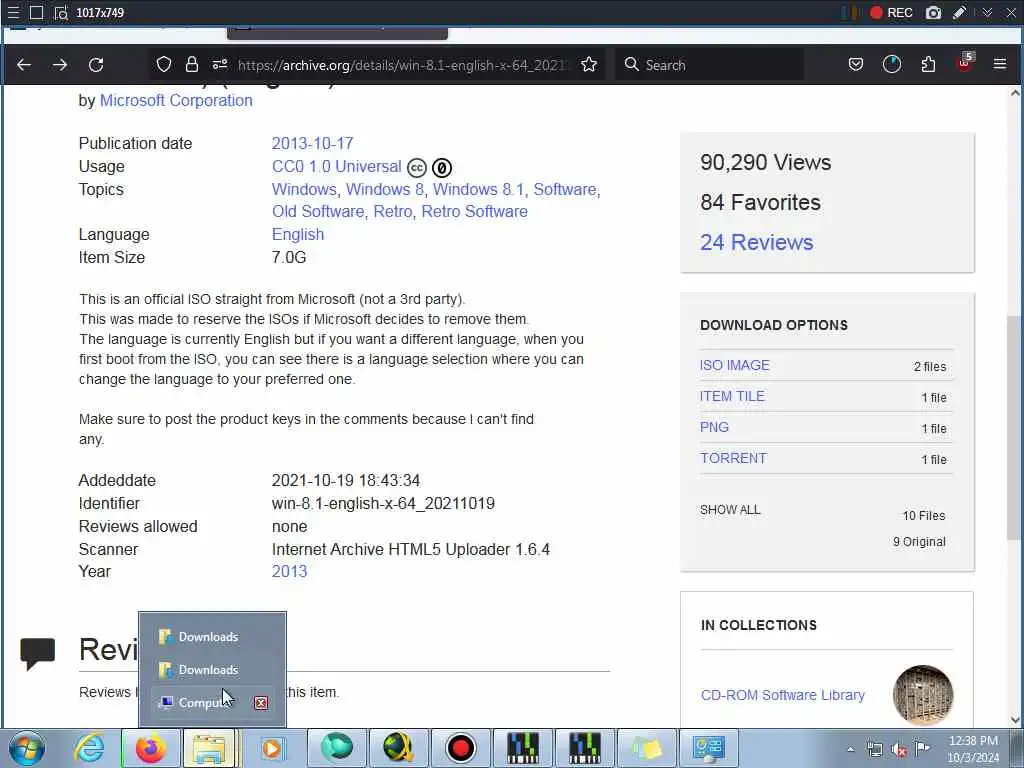Click the recorder full-screen square icon
Viewport: 1024px width, 768px height.
[37, 12]
